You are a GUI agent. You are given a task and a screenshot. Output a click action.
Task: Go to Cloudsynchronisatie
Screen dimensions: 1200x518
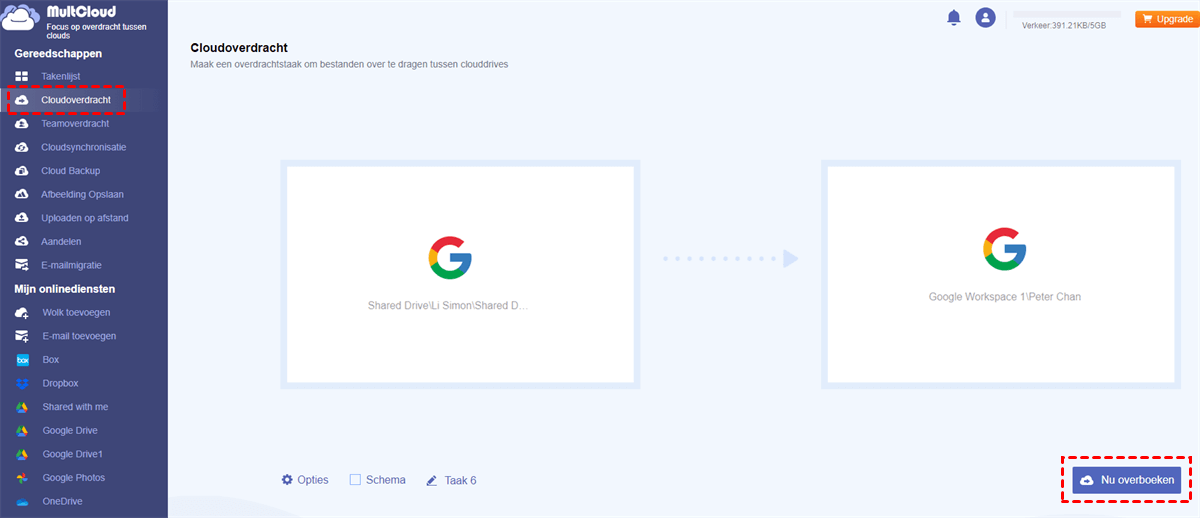coord(84,147)
